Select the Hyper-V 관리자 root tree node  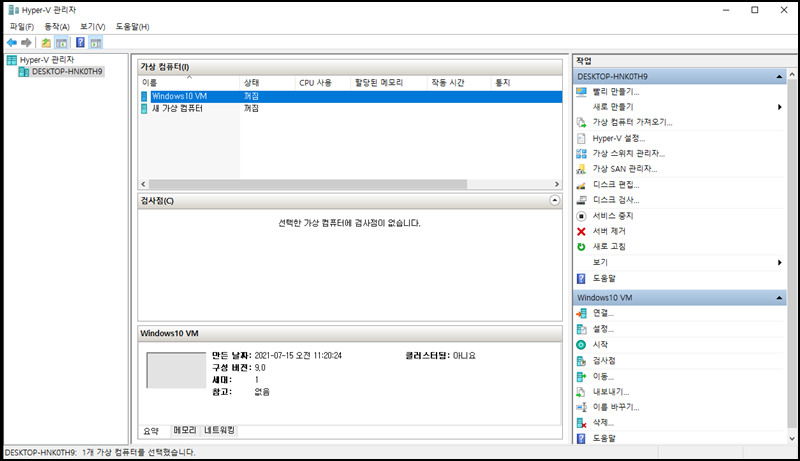pos(47,60)
